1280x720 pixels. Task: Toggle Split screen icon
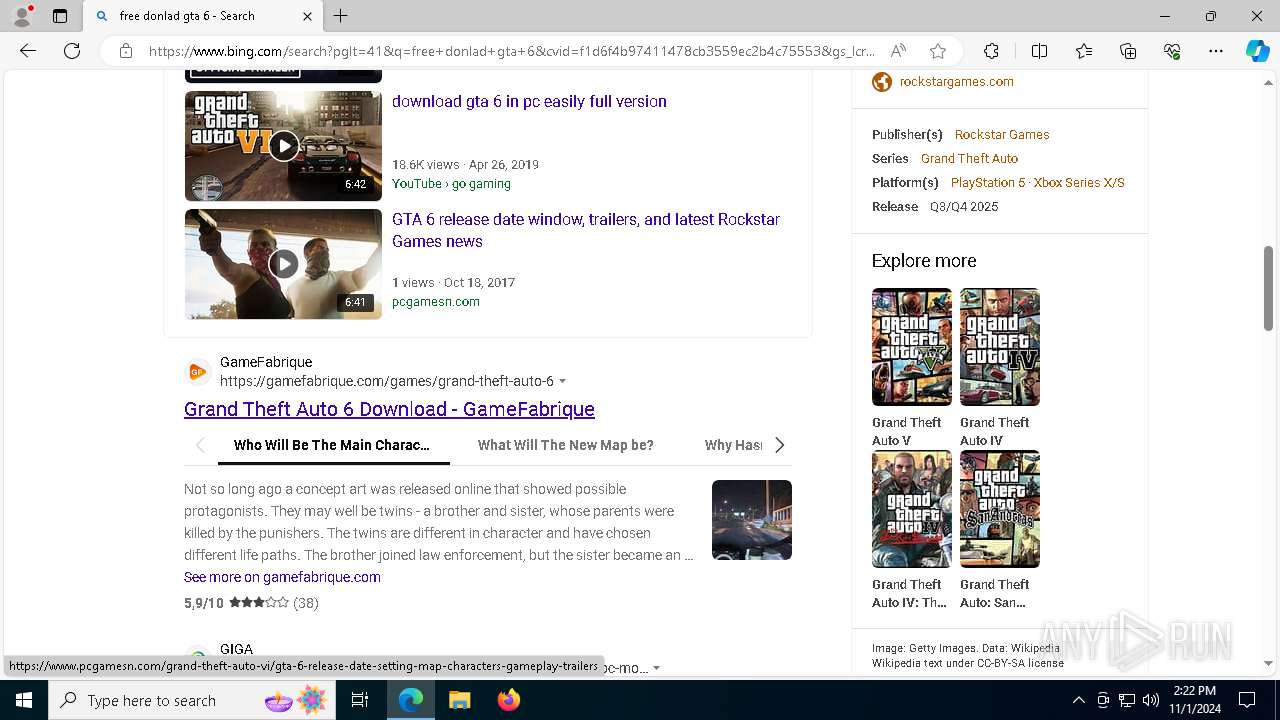1039,51
